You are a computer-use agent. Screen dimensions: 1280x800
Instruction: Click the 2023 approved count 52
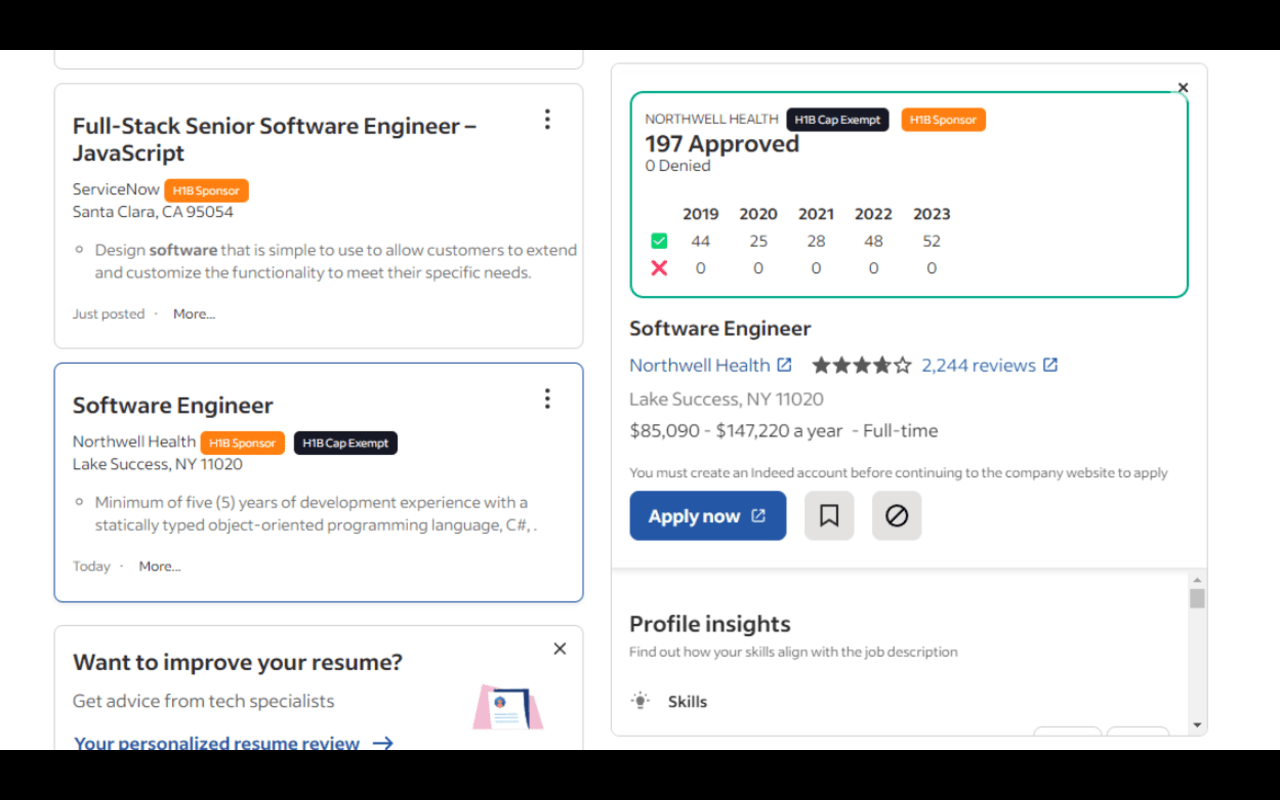tap(931, 241)
